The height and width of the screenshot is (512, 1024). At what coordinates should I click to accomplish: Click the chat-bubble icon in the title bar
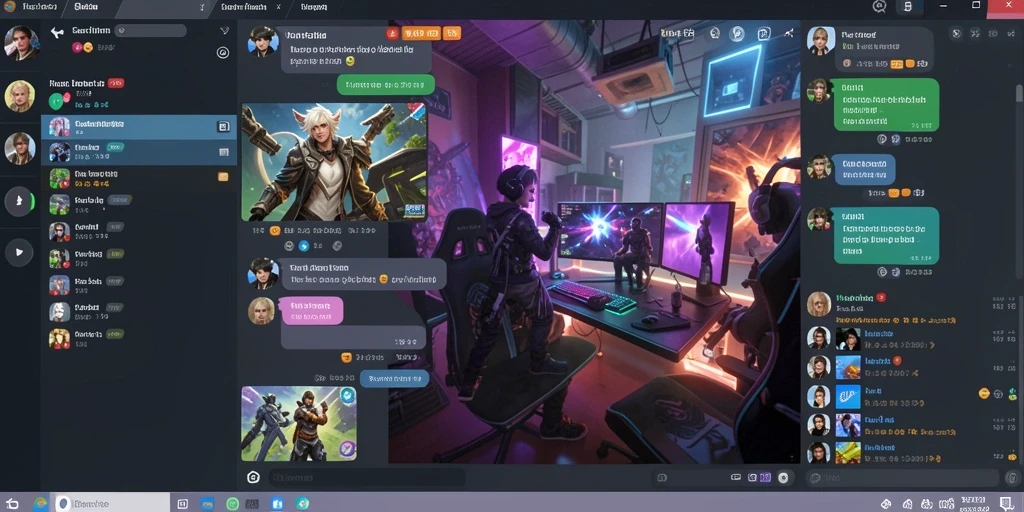(x=879, y=7)
